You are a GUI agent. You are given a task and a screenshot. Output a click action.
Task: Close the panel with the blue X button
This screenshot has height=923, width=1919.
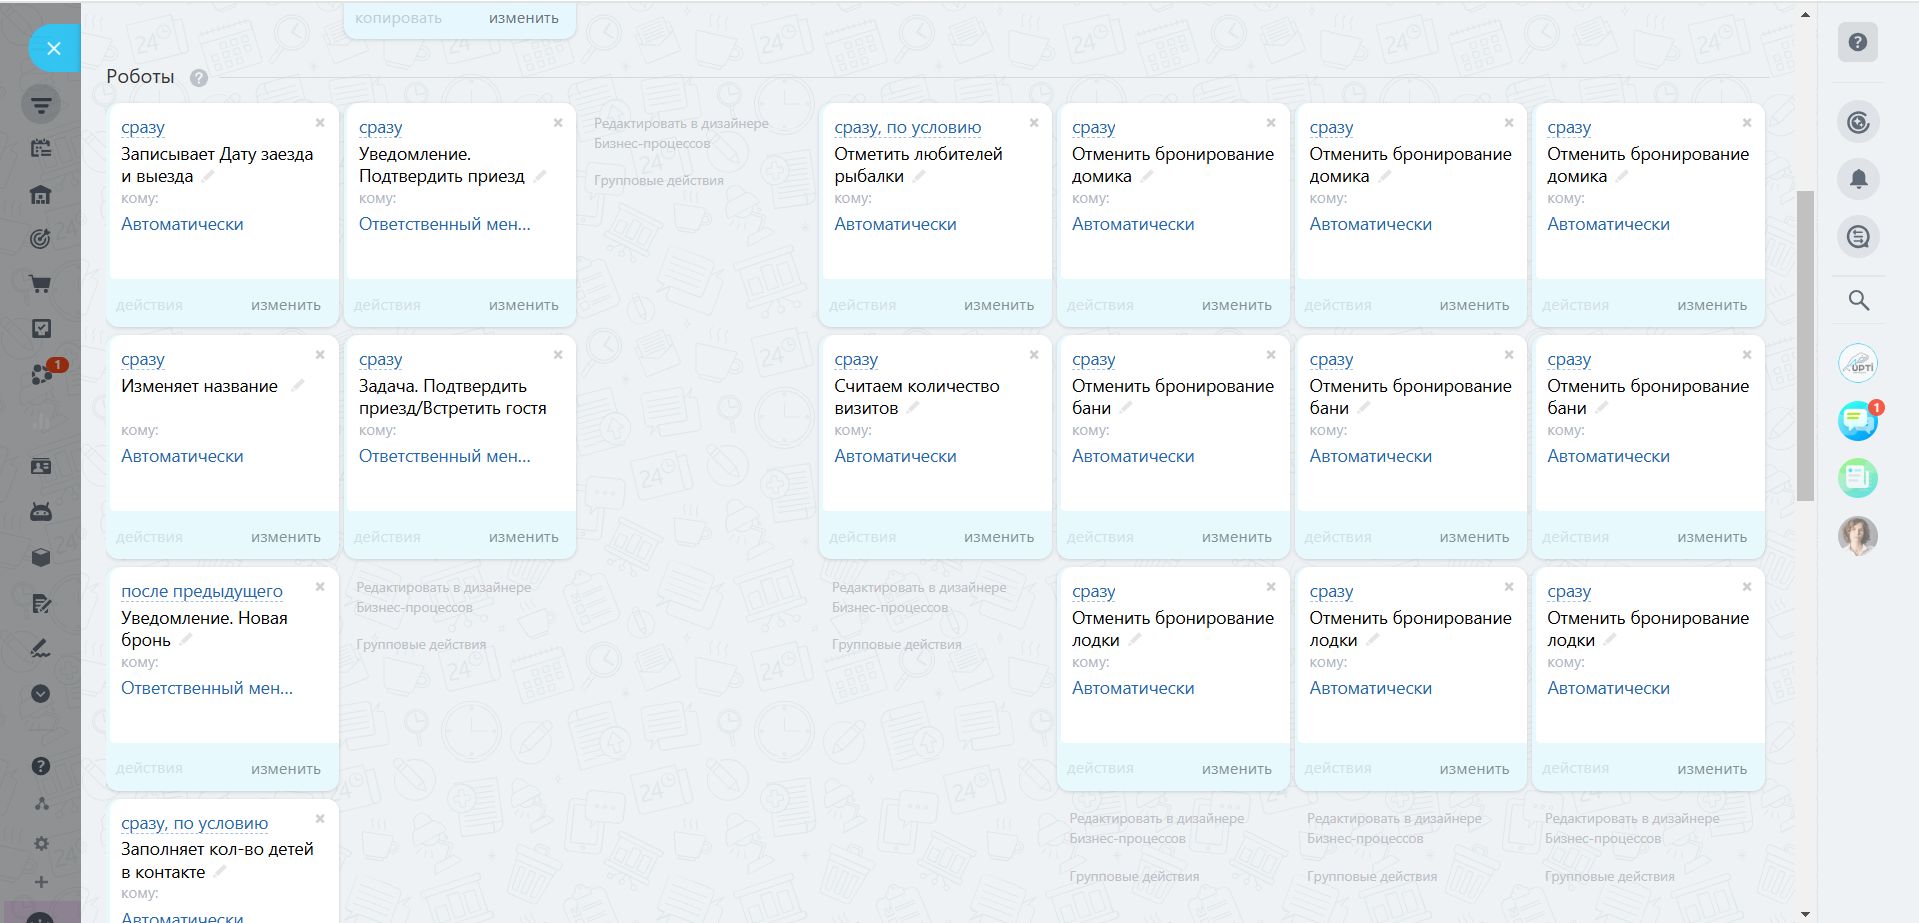(x=54, y=48)
